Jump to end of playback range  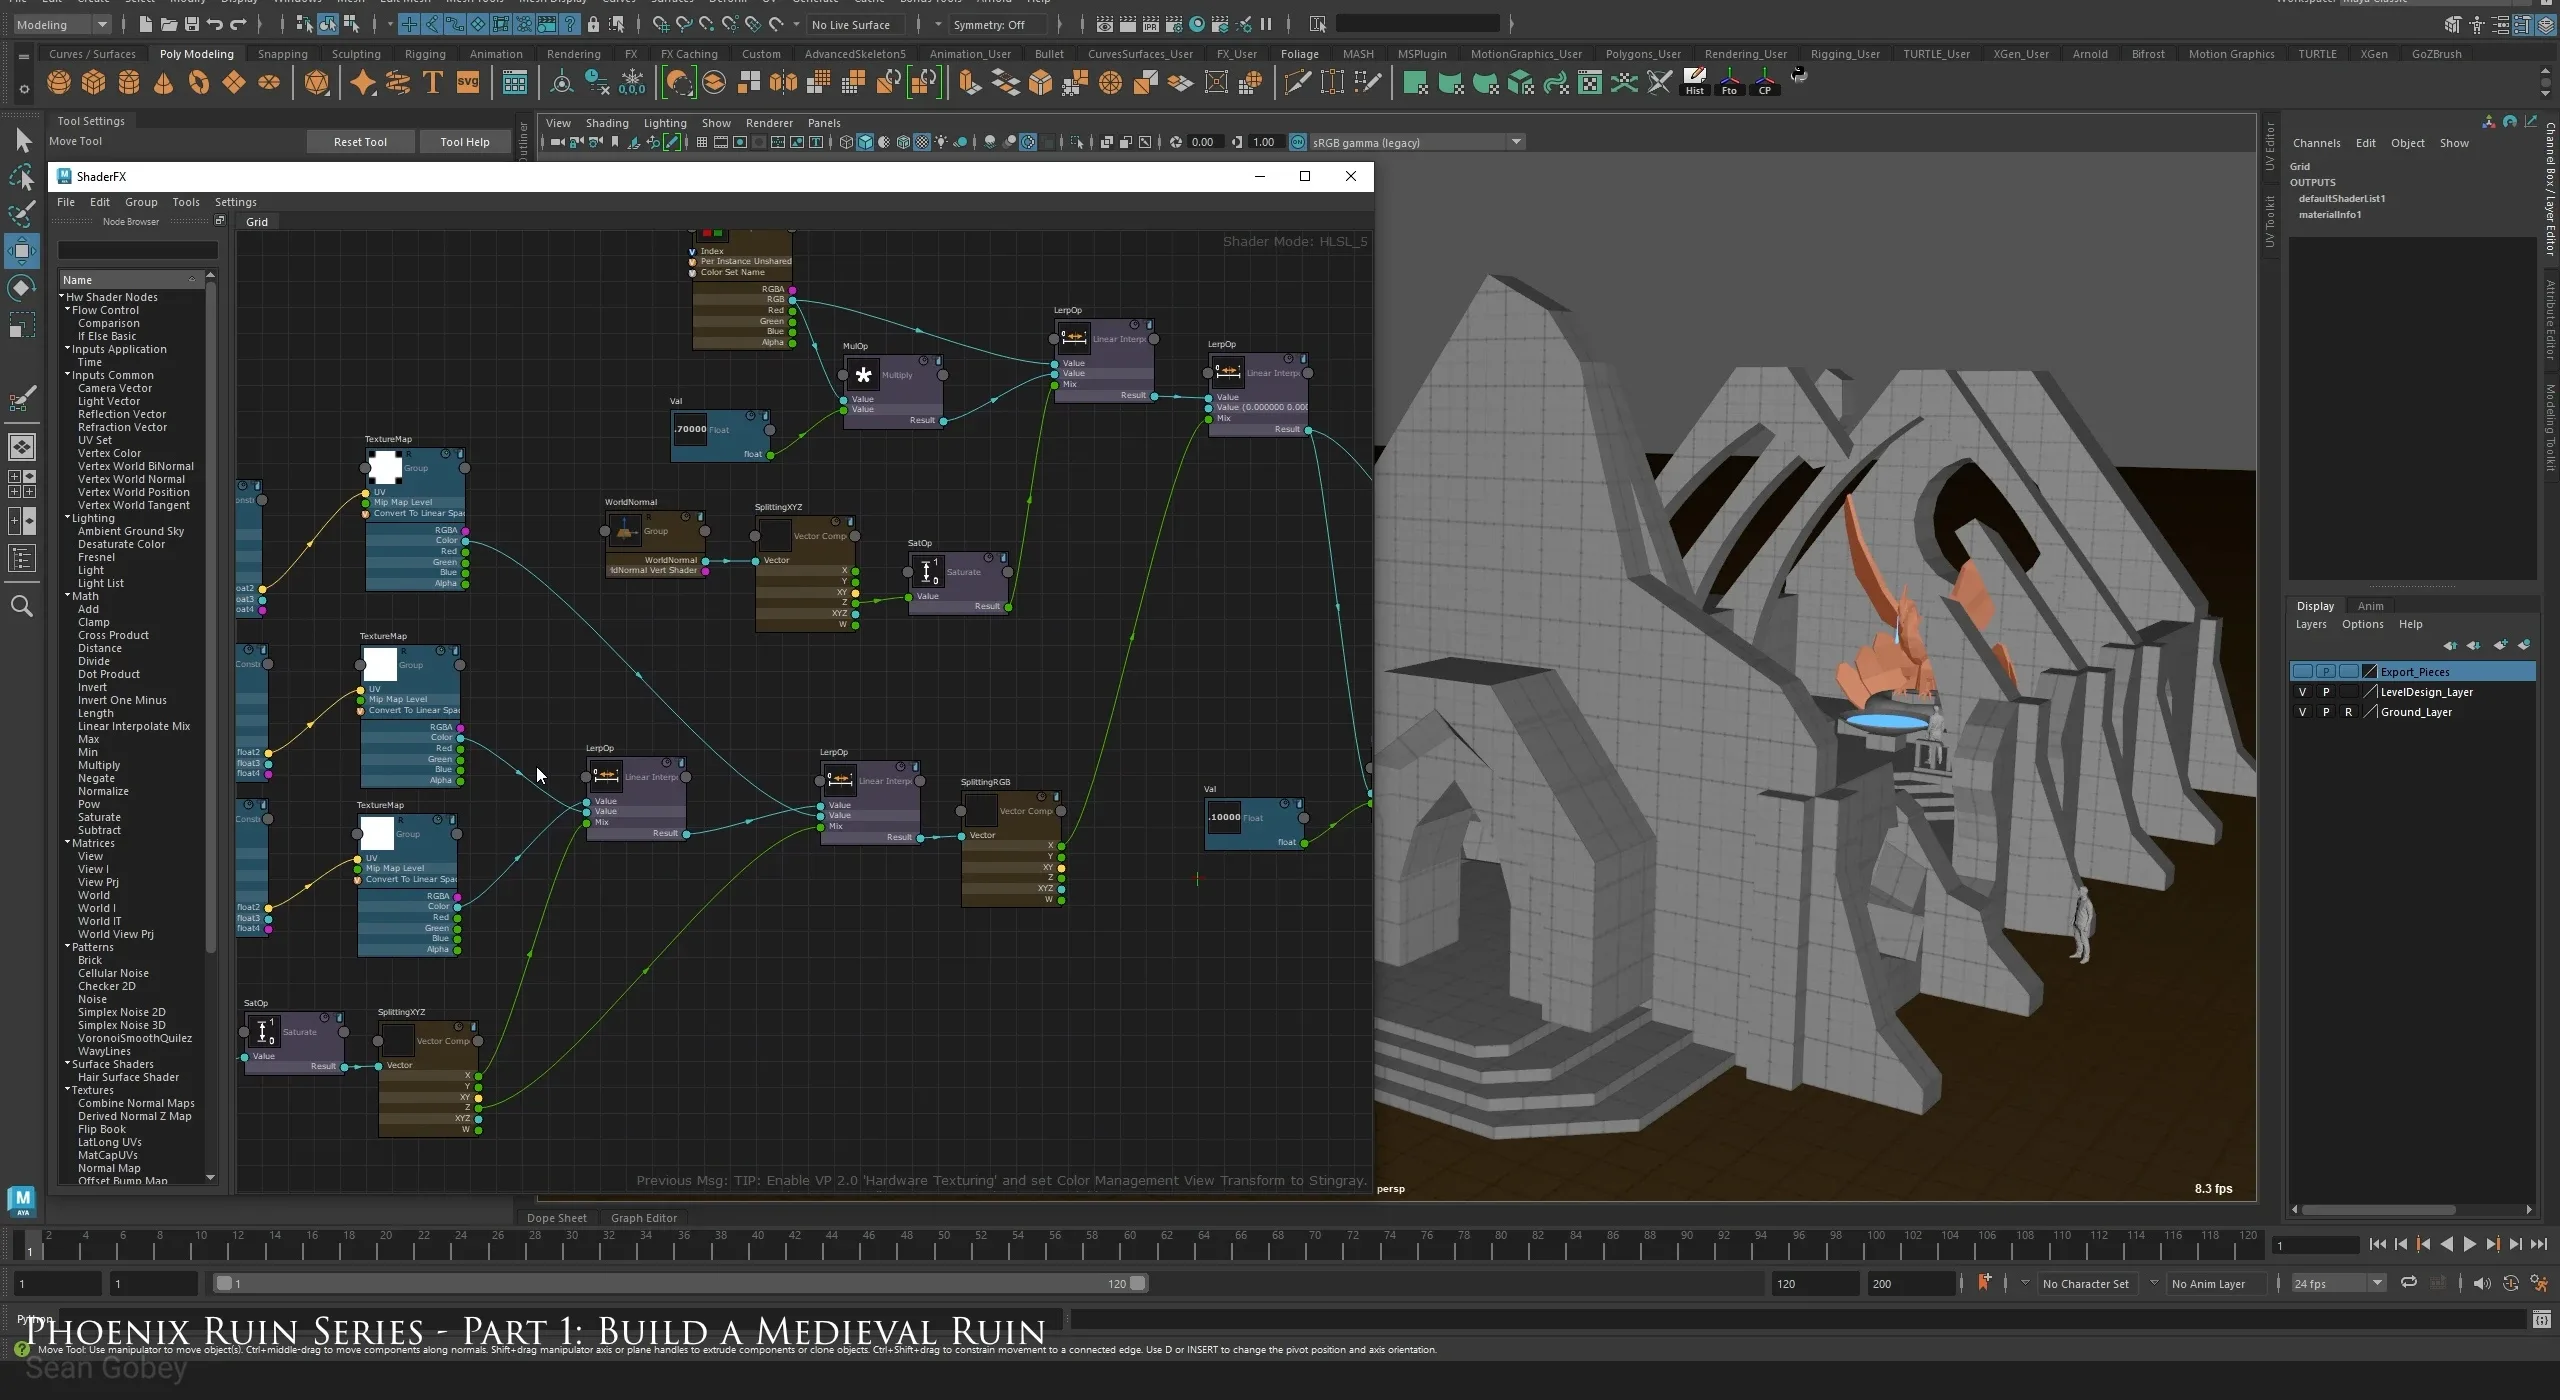(2539, 1244)
